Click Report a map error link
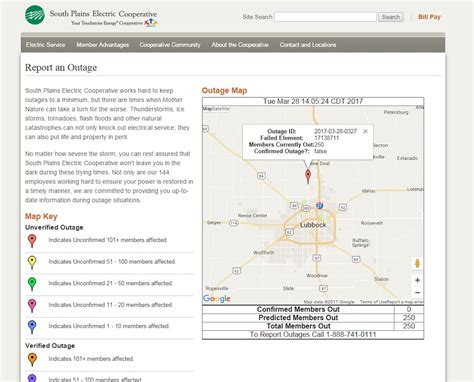Image resolution: width=474 pixels, height=382 pixels. click(405, 302)
